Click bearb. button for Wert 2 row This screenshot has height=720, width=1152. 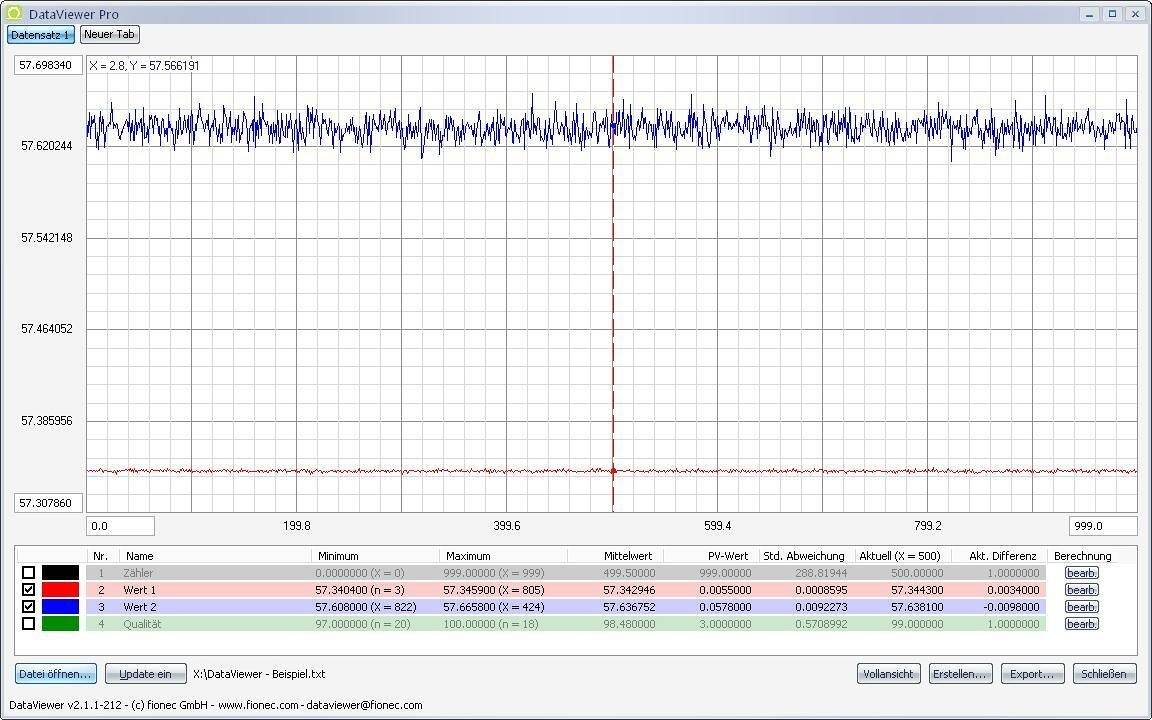pos(1081,607)
